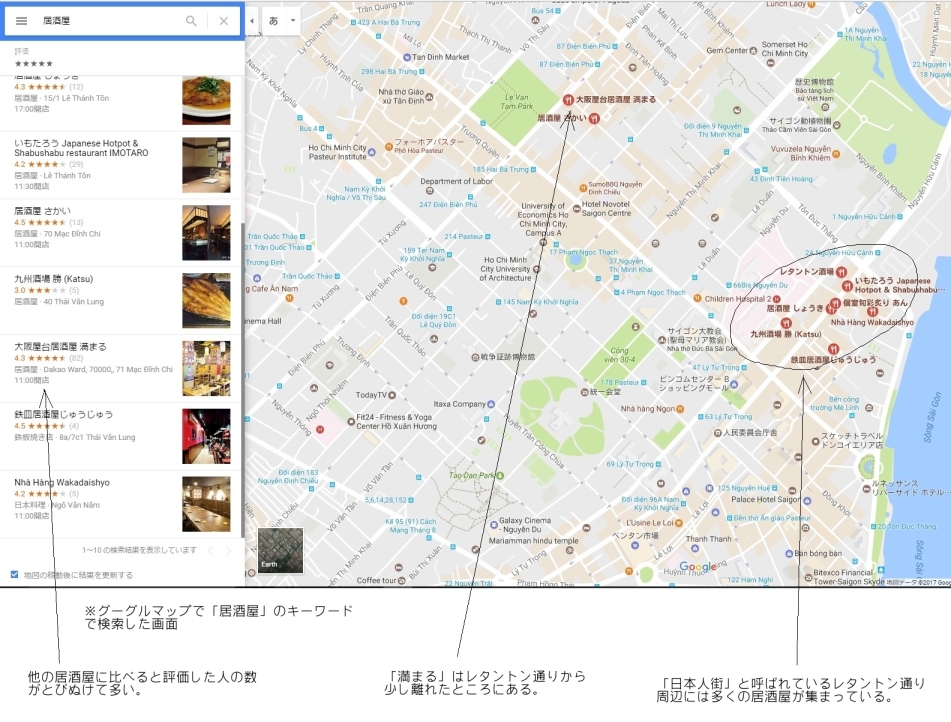Click the Wakadaishyo result counter photo

(x=206, y=505)
